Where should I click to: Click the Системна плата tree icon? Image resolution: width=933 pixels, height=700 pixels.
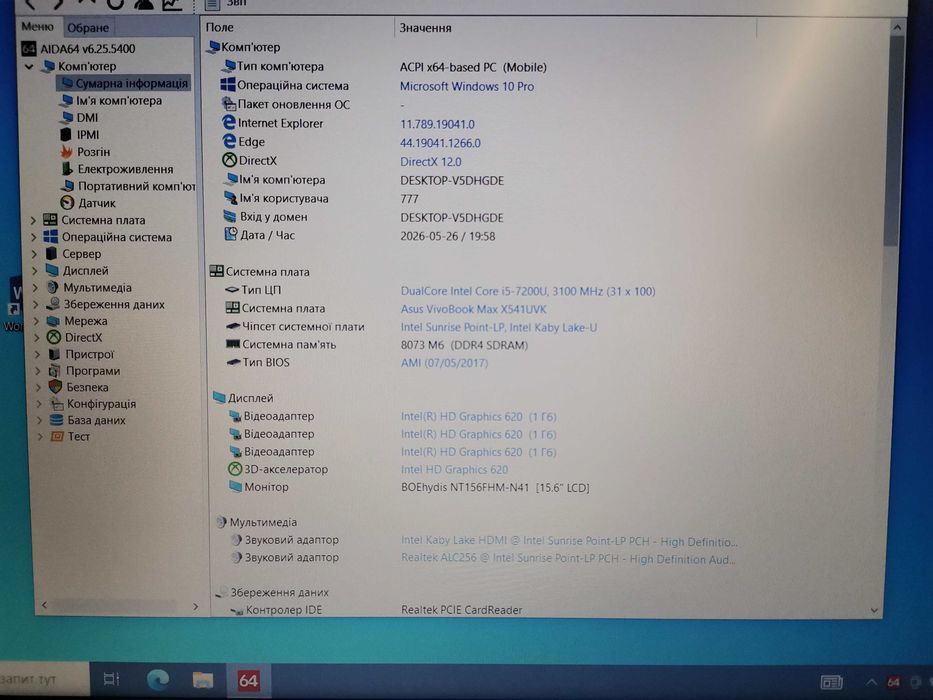[x=51, y=220]
